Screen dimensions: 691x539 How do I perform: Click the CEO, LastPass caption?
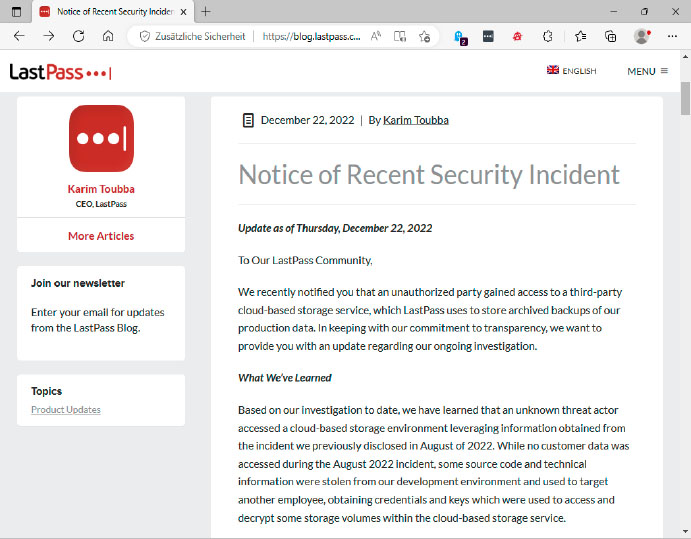coord(101,204)
